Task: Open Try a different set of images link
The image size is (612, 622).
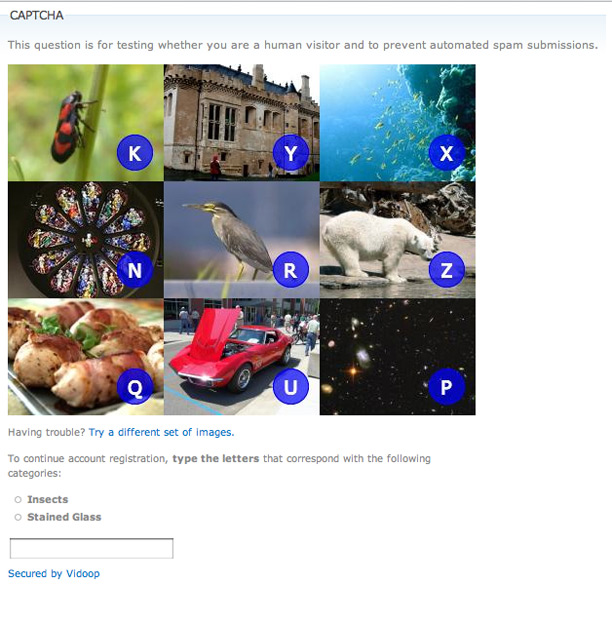Action: [x=161, y=432]
